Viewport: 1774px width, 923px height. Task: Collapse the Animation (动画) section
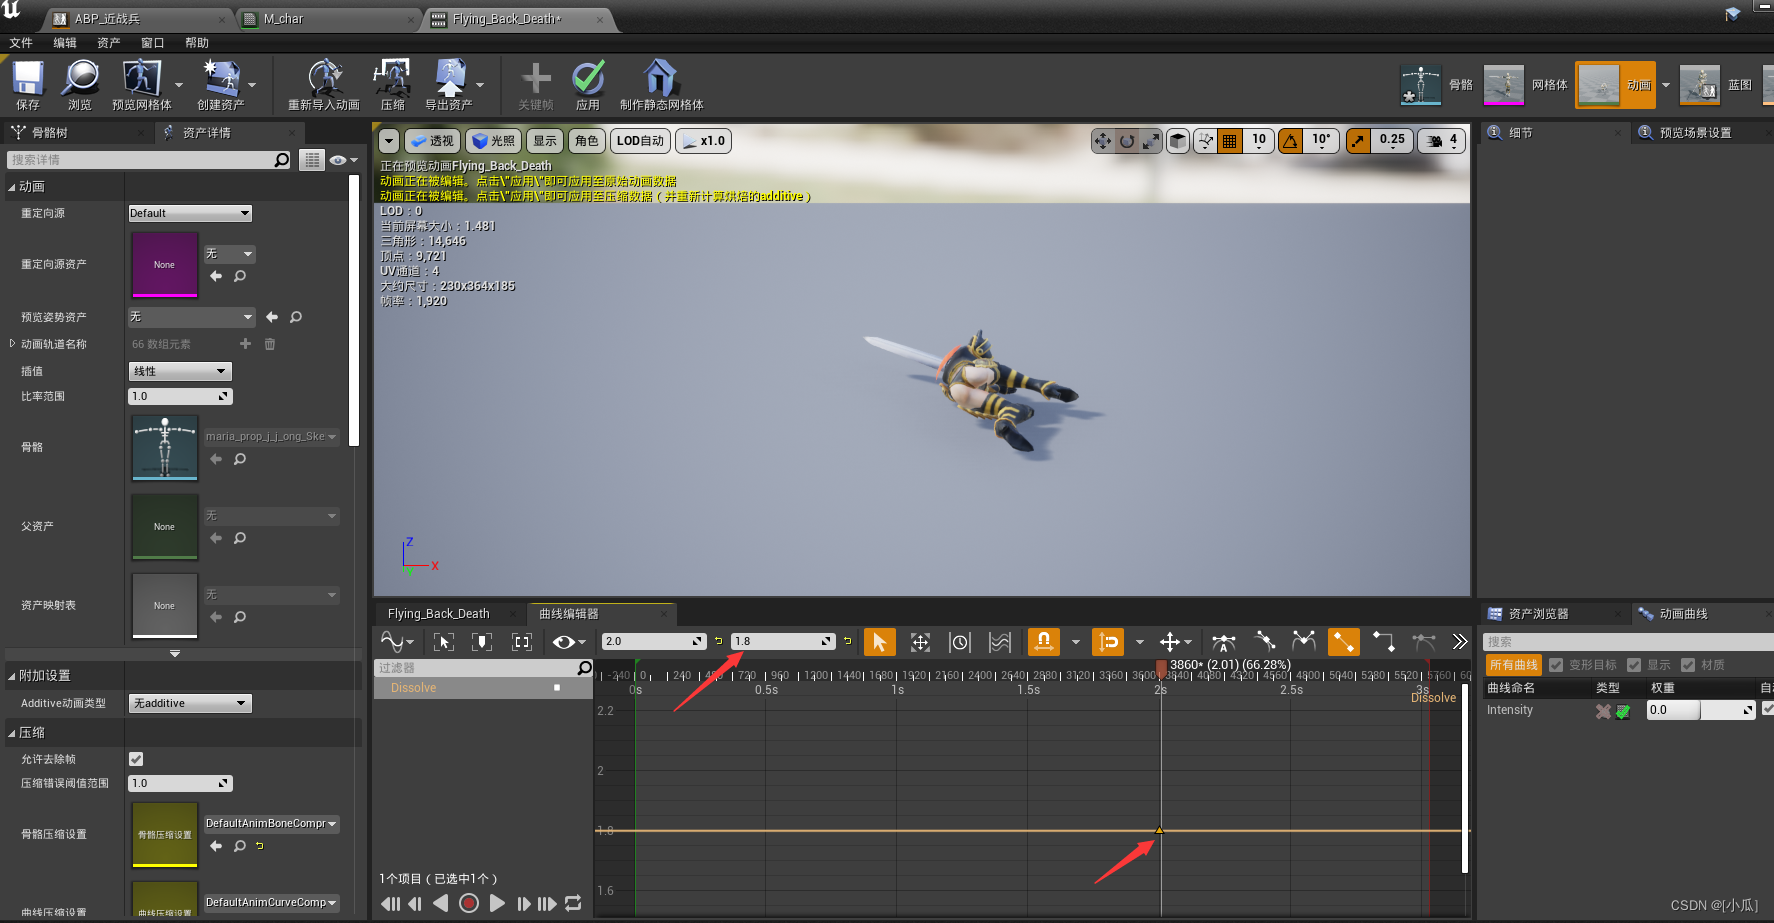point(12,187)
